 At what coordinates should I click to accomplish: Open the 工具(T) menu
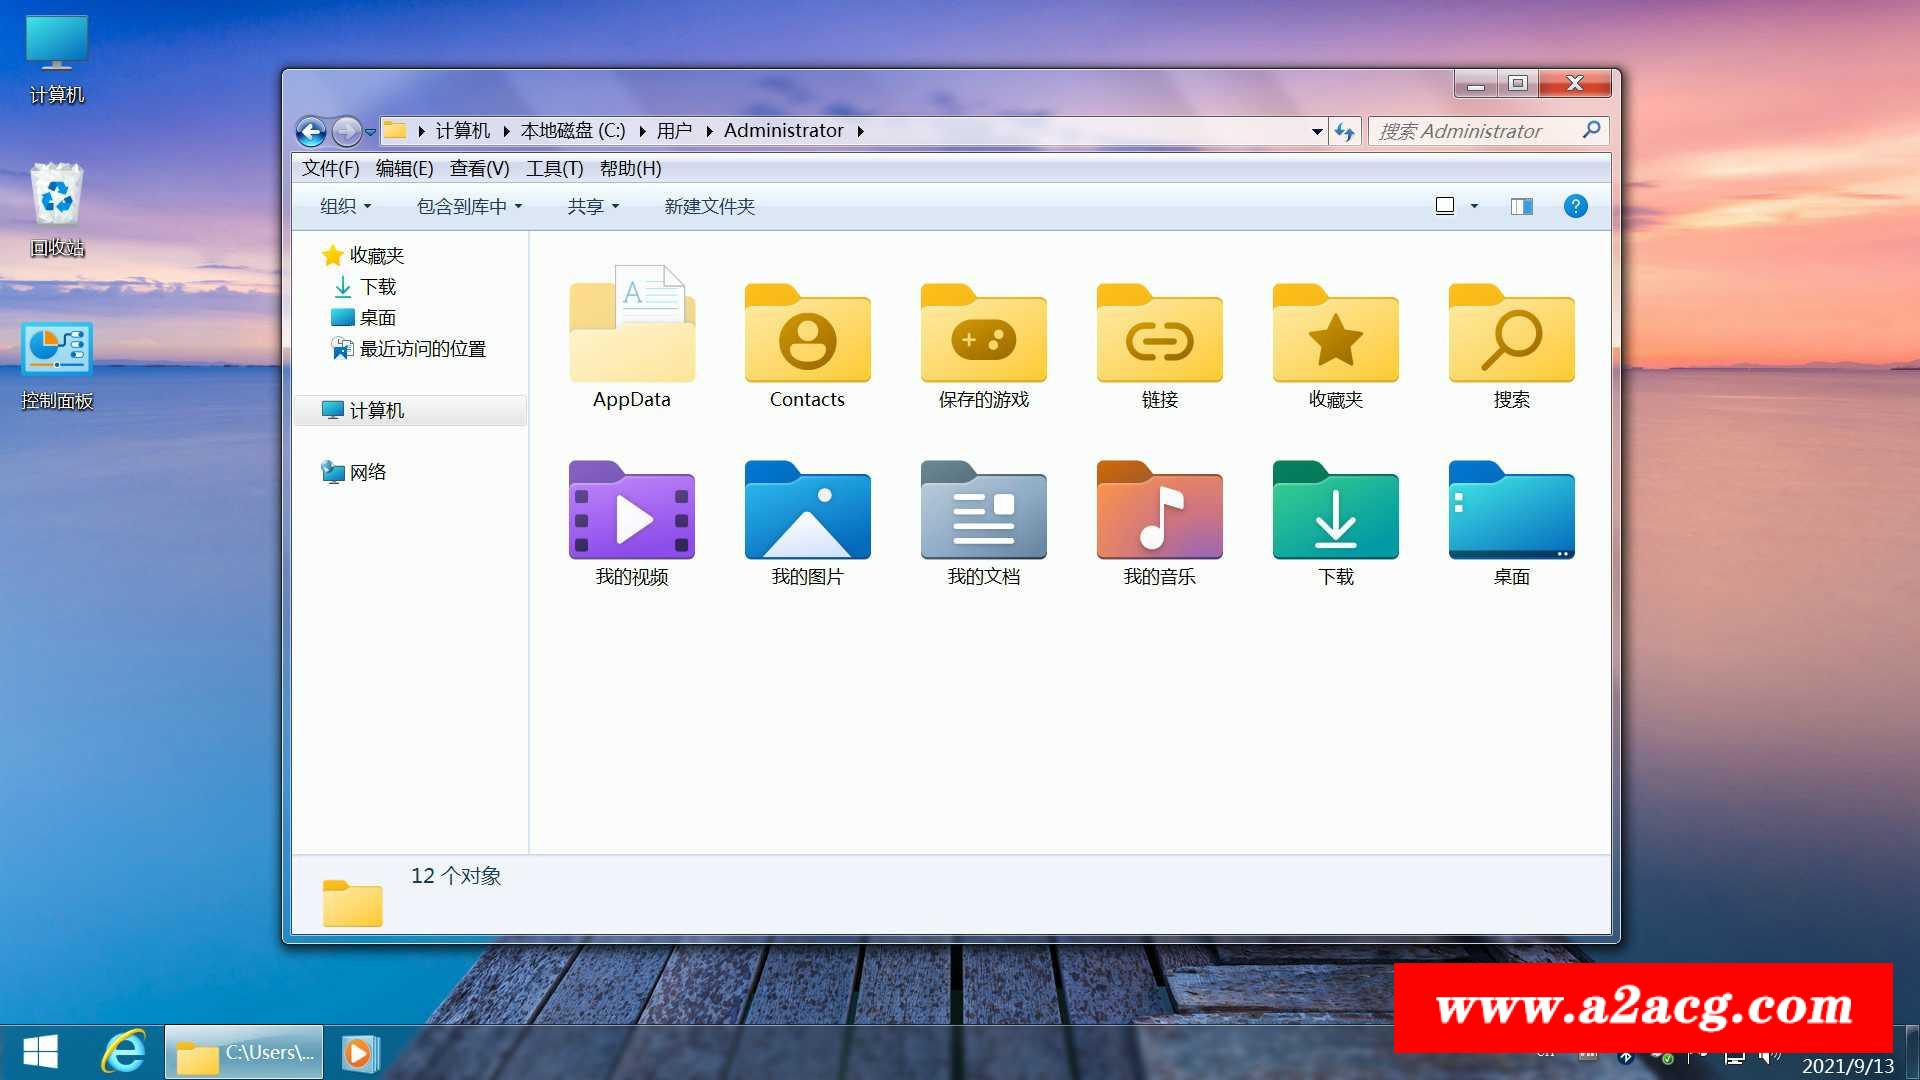554,168
